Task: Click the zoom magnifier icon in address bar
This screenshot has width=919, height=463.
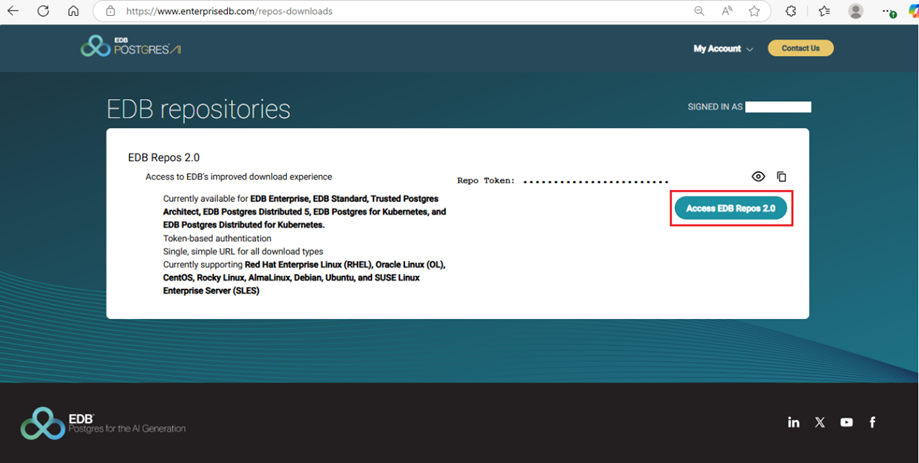Action: 699,11
